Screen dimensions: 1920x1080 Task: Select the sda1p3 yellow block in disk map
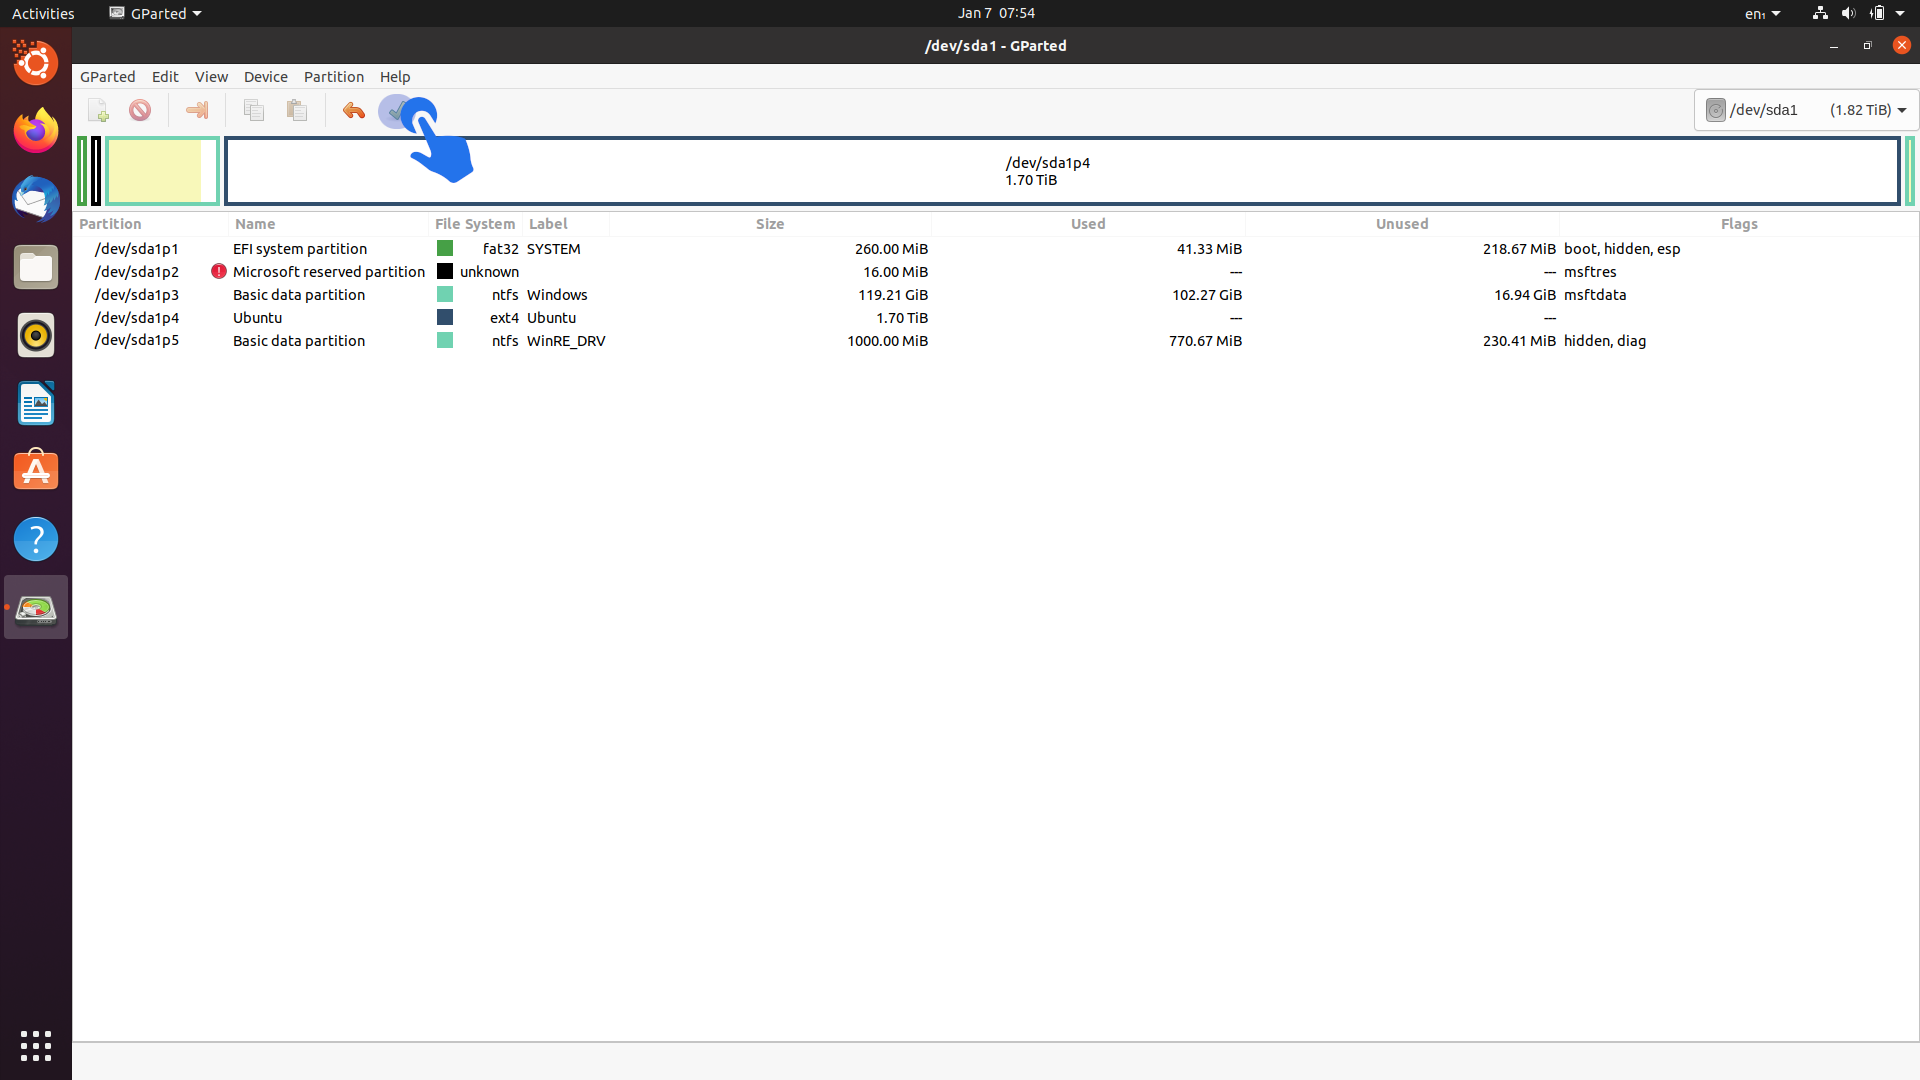(x=162, y=171)
